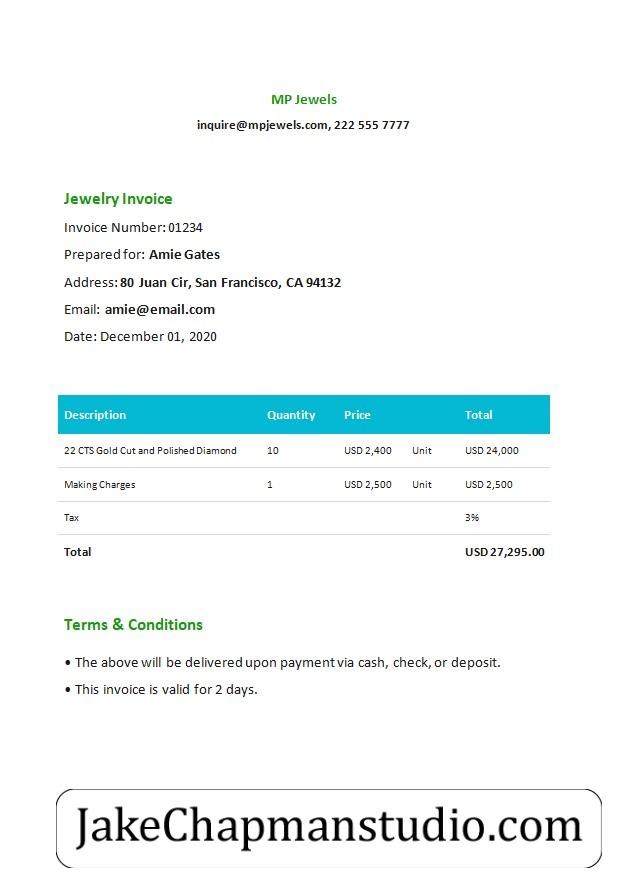Click the JakeChapmanstudio.com watermark banner
This screenshot has height=888, width=622.
click(329, 828)
